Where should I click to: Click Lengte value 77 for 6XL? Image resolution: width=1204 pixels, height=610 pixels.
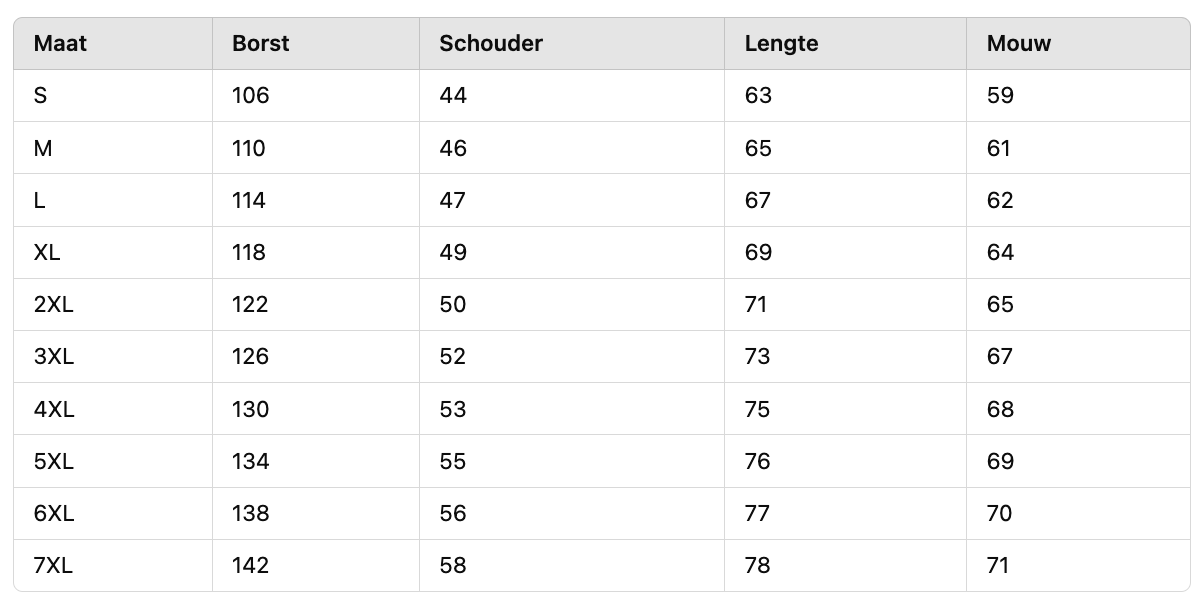click(758, 514)
